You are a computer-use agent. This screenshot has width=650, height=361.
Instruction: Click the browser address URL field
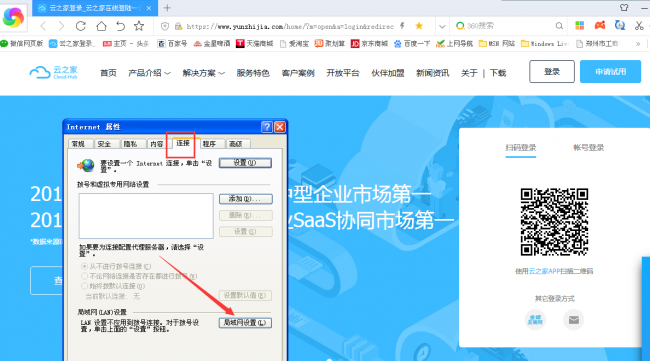[x=289, y=26]
